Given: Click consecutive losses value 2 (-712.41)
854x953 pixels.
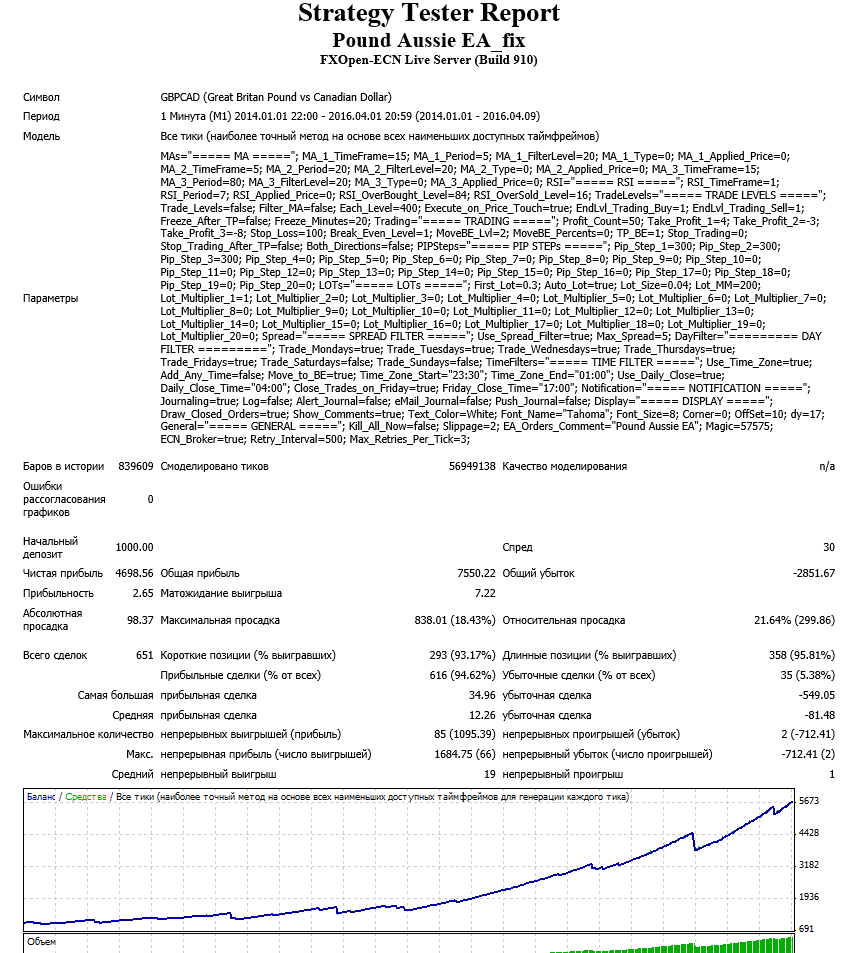Looking at the screenshot, I should point(808,734).
